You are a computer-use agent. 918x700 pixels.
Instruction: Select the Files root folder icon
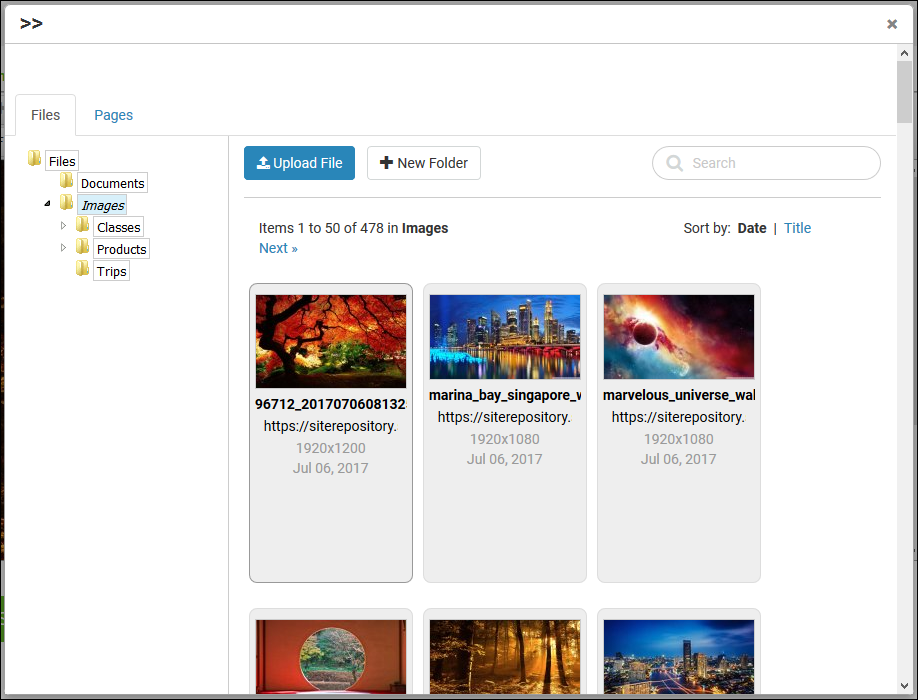click(x=34, y=160)
